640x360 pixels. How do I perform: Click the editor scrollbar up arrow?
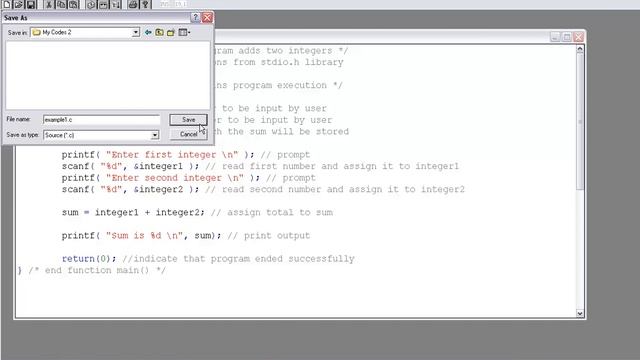tap(580, 49)
